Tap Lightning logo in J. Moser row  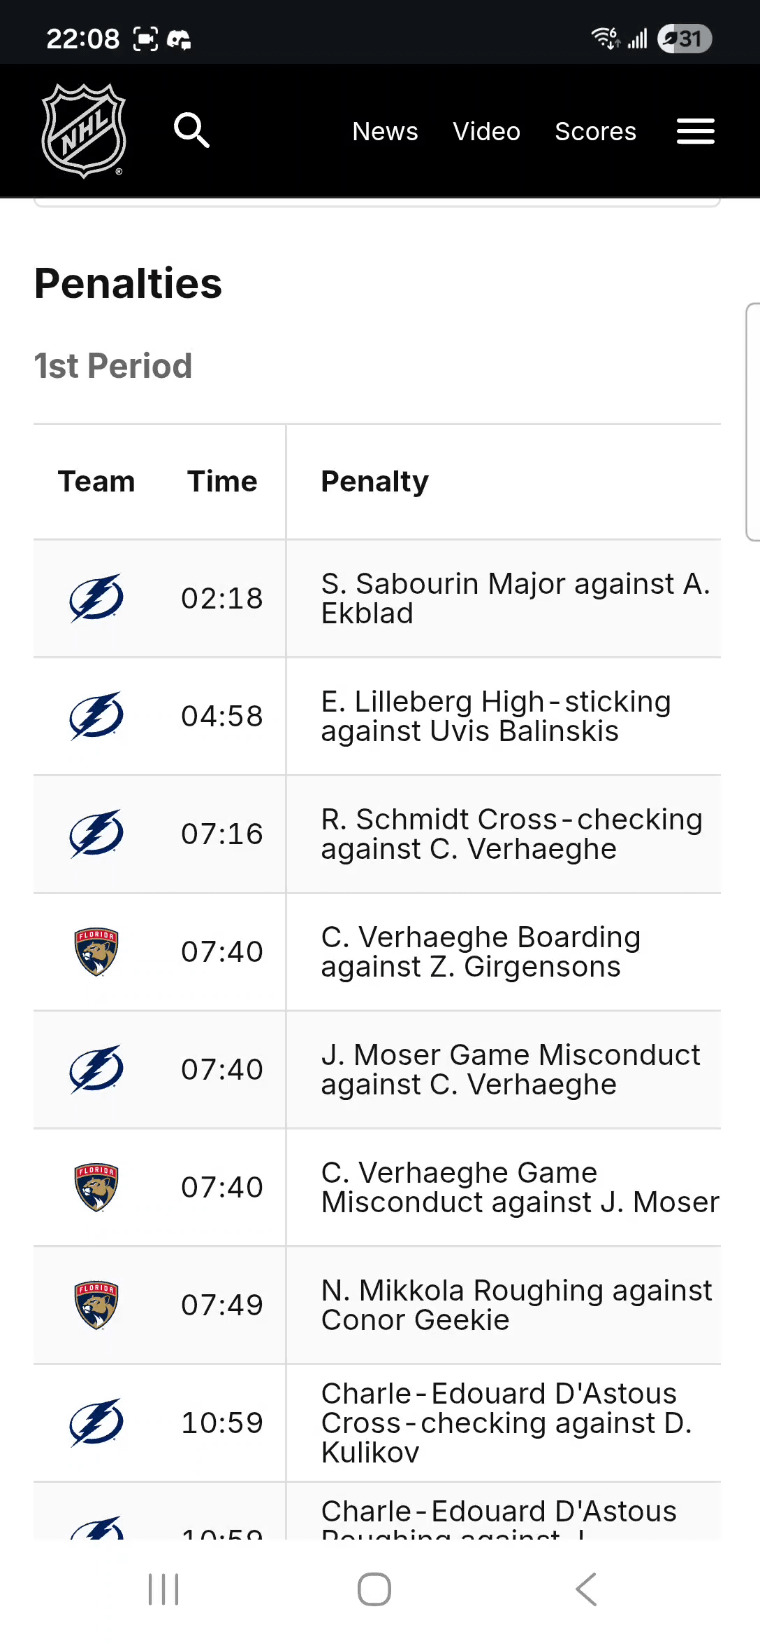point(96,1069)
